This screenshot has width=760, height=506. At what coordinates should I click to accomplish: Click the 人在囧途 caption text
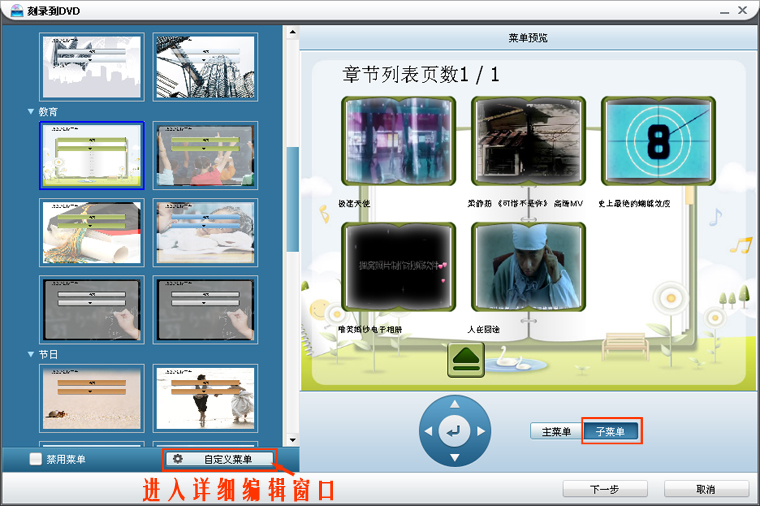483,330
